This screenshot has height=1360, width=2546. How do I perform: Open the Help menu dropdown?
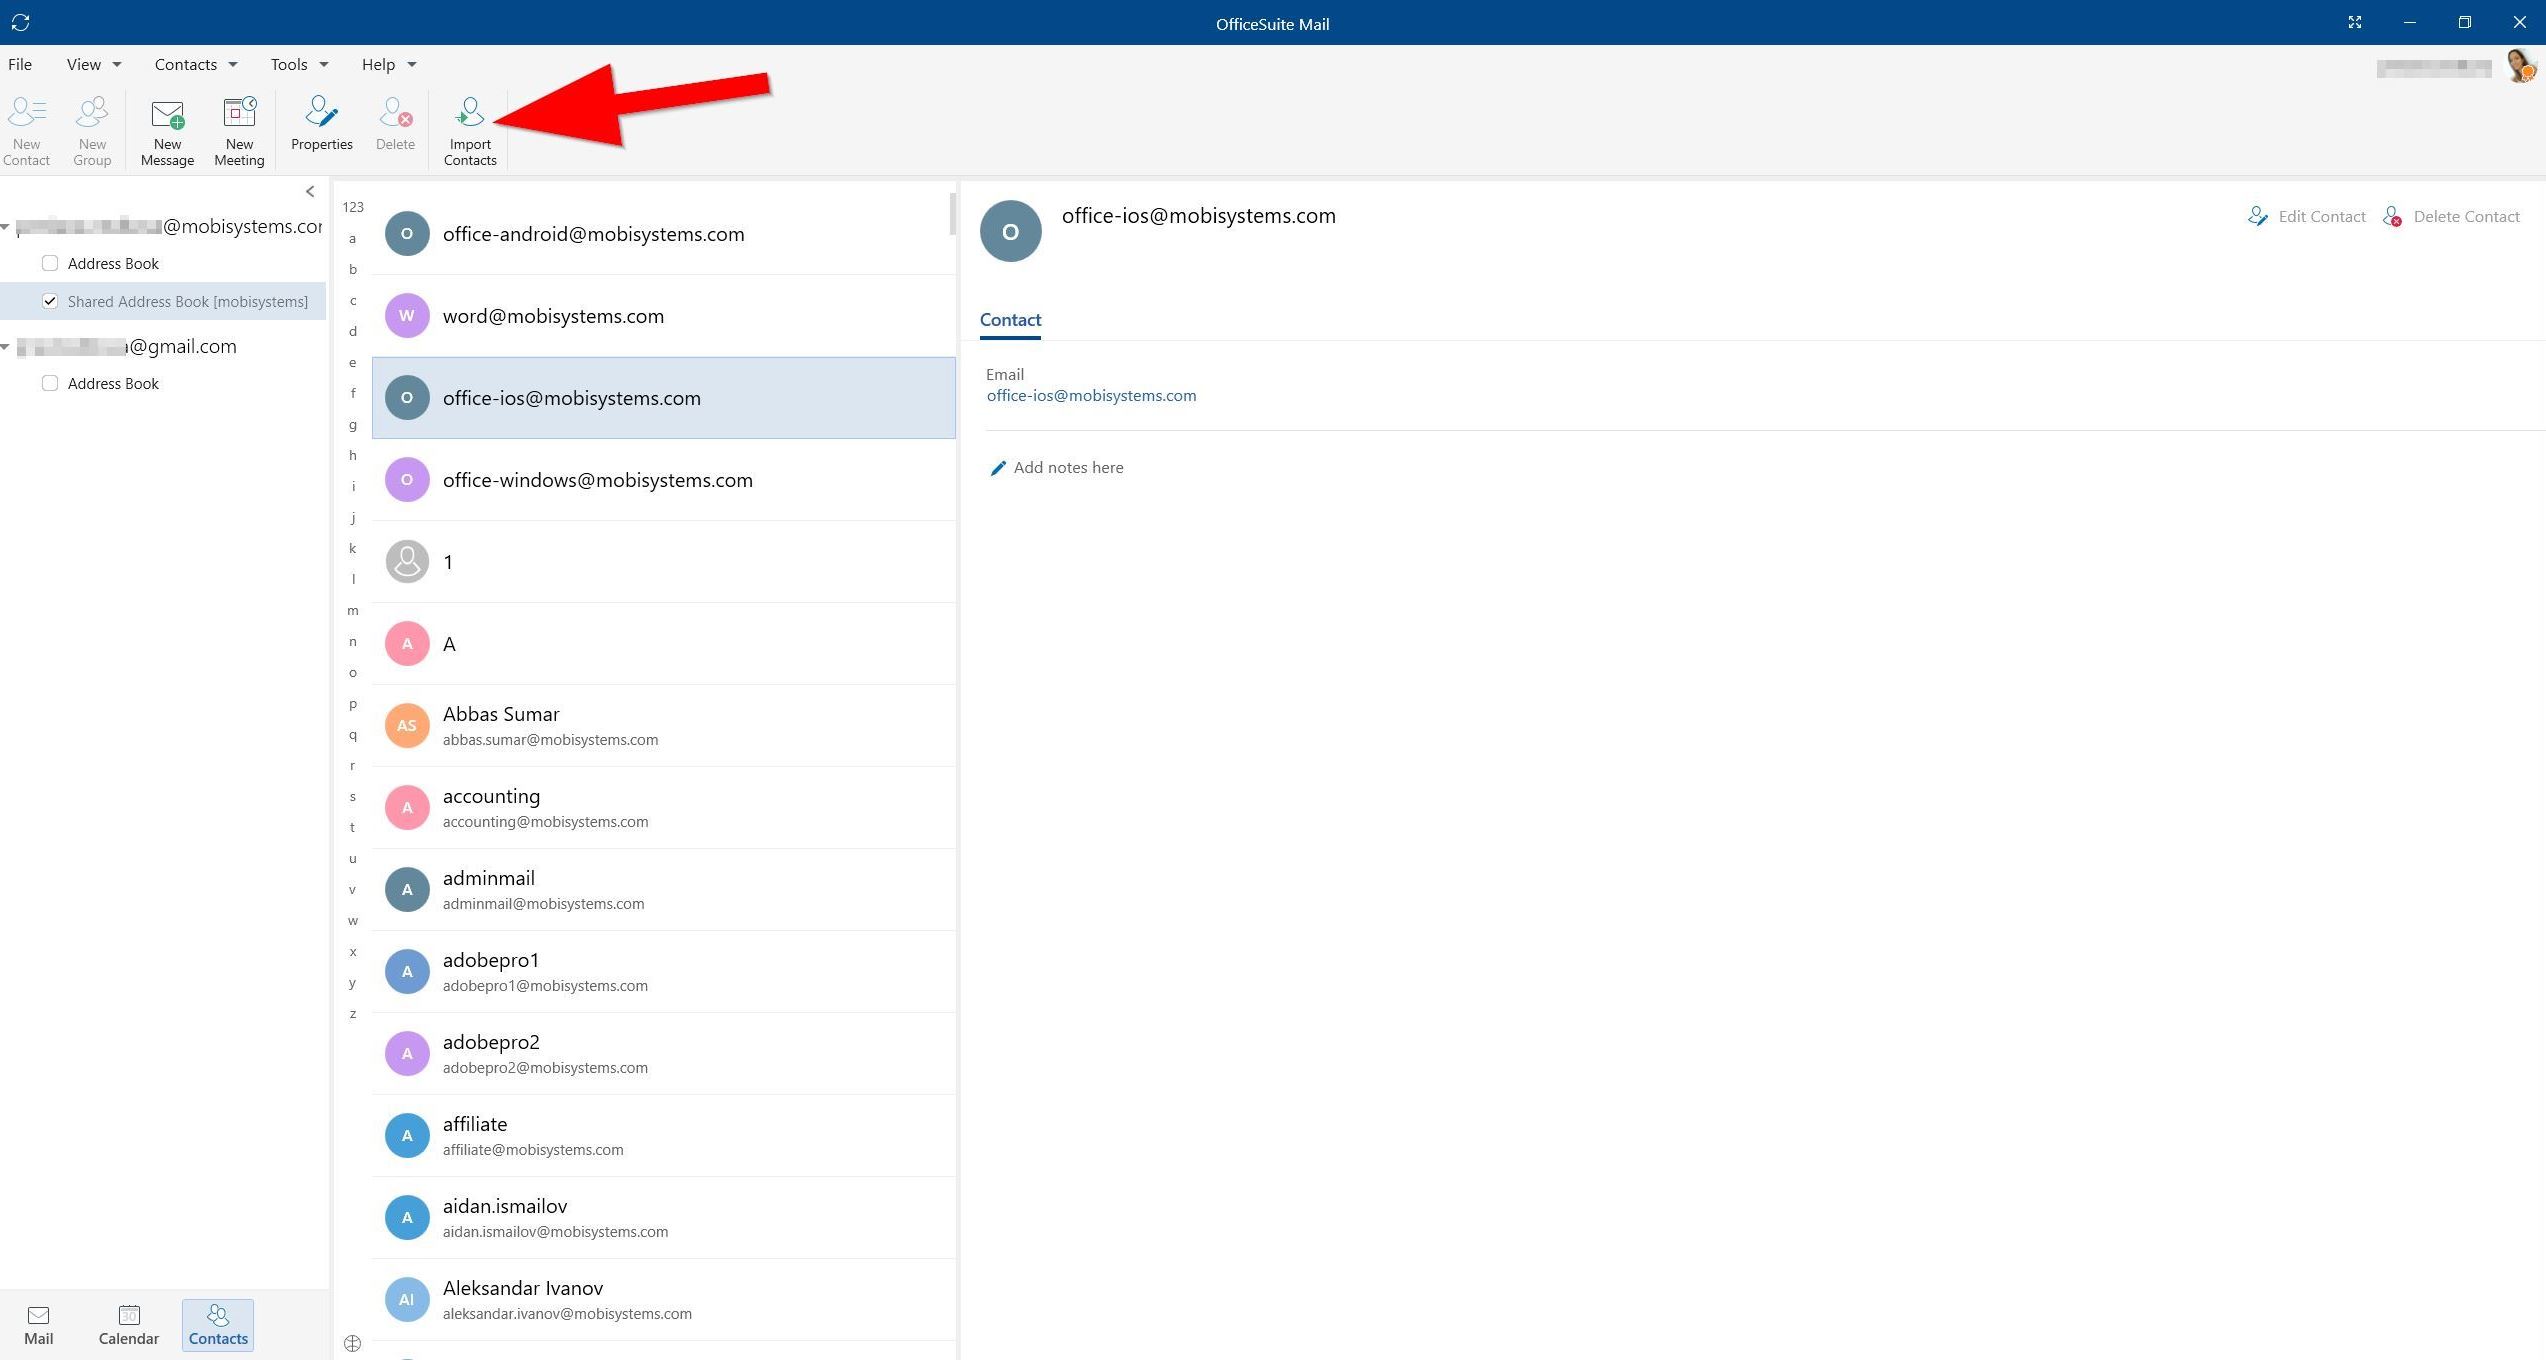389,64
